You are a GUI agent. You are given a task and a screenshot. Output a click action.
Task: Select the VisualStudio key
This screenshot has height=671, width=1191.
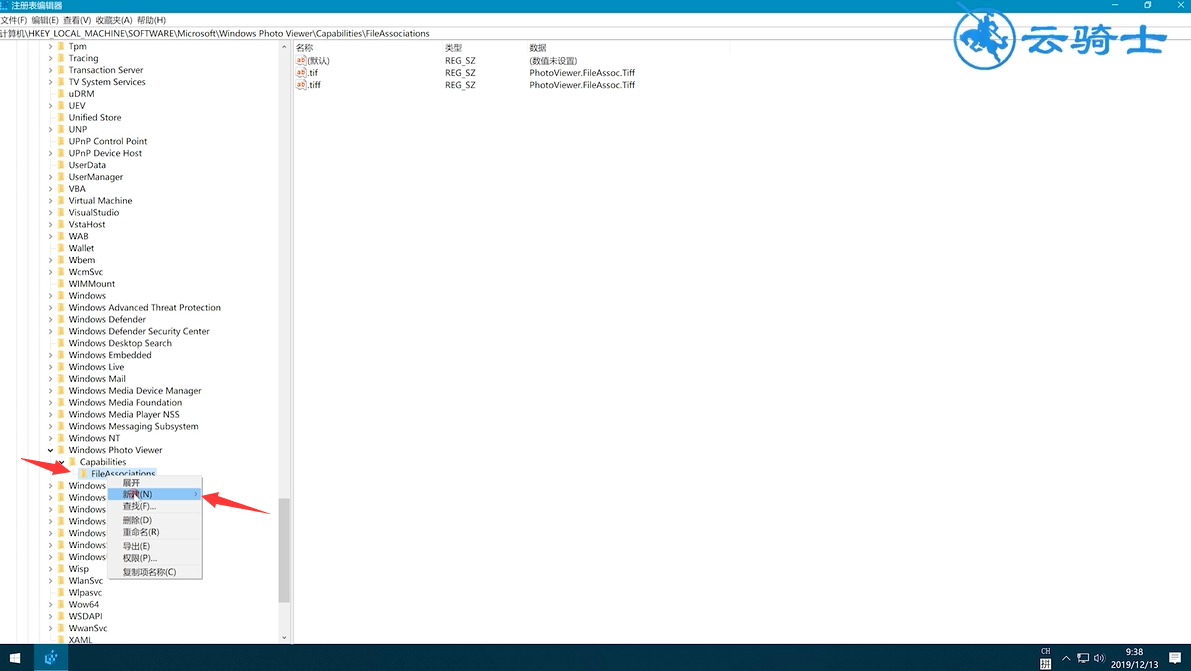[x=93, y=213]
